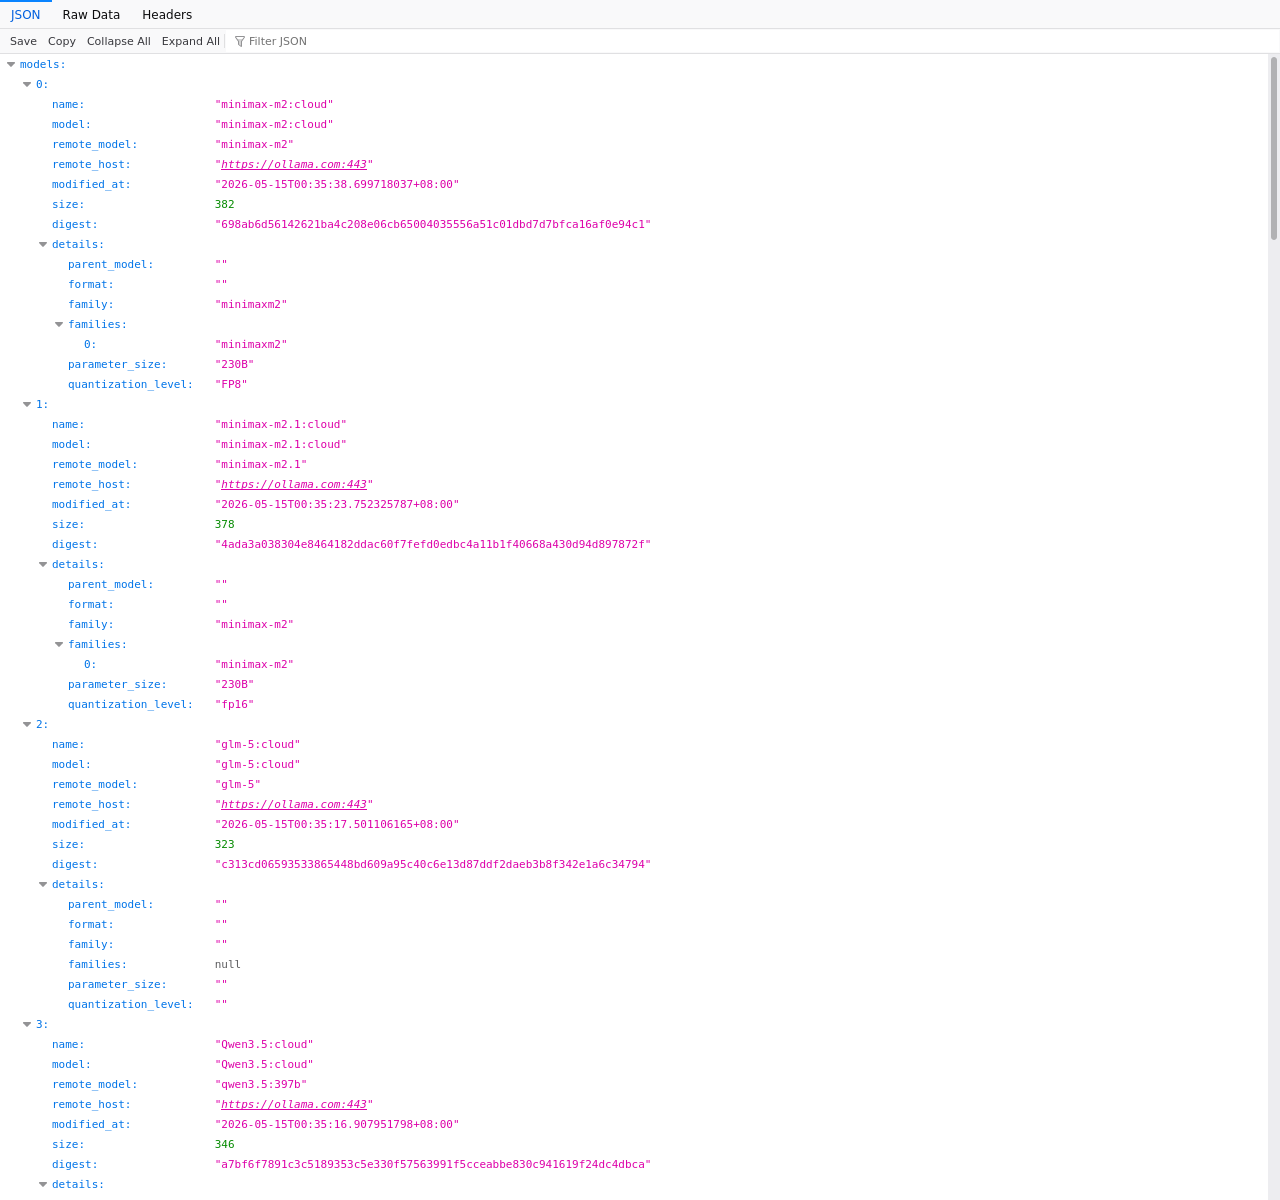Select the size value 323
This screenshot has height=1200, width=1280.
(225, 844)
